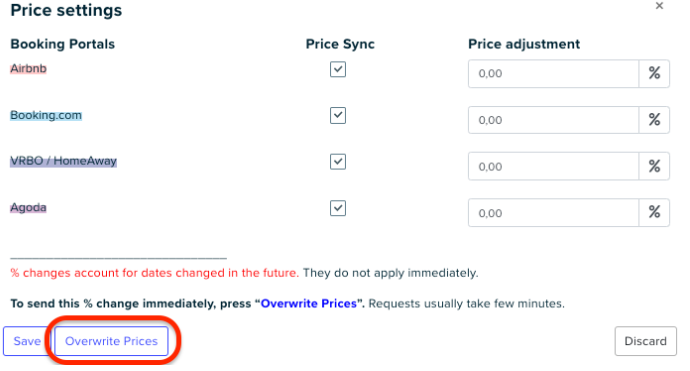The image size is (690, 371).
Task: Click the percent symbol for VRBO / HomeAway
Action: 654,166
